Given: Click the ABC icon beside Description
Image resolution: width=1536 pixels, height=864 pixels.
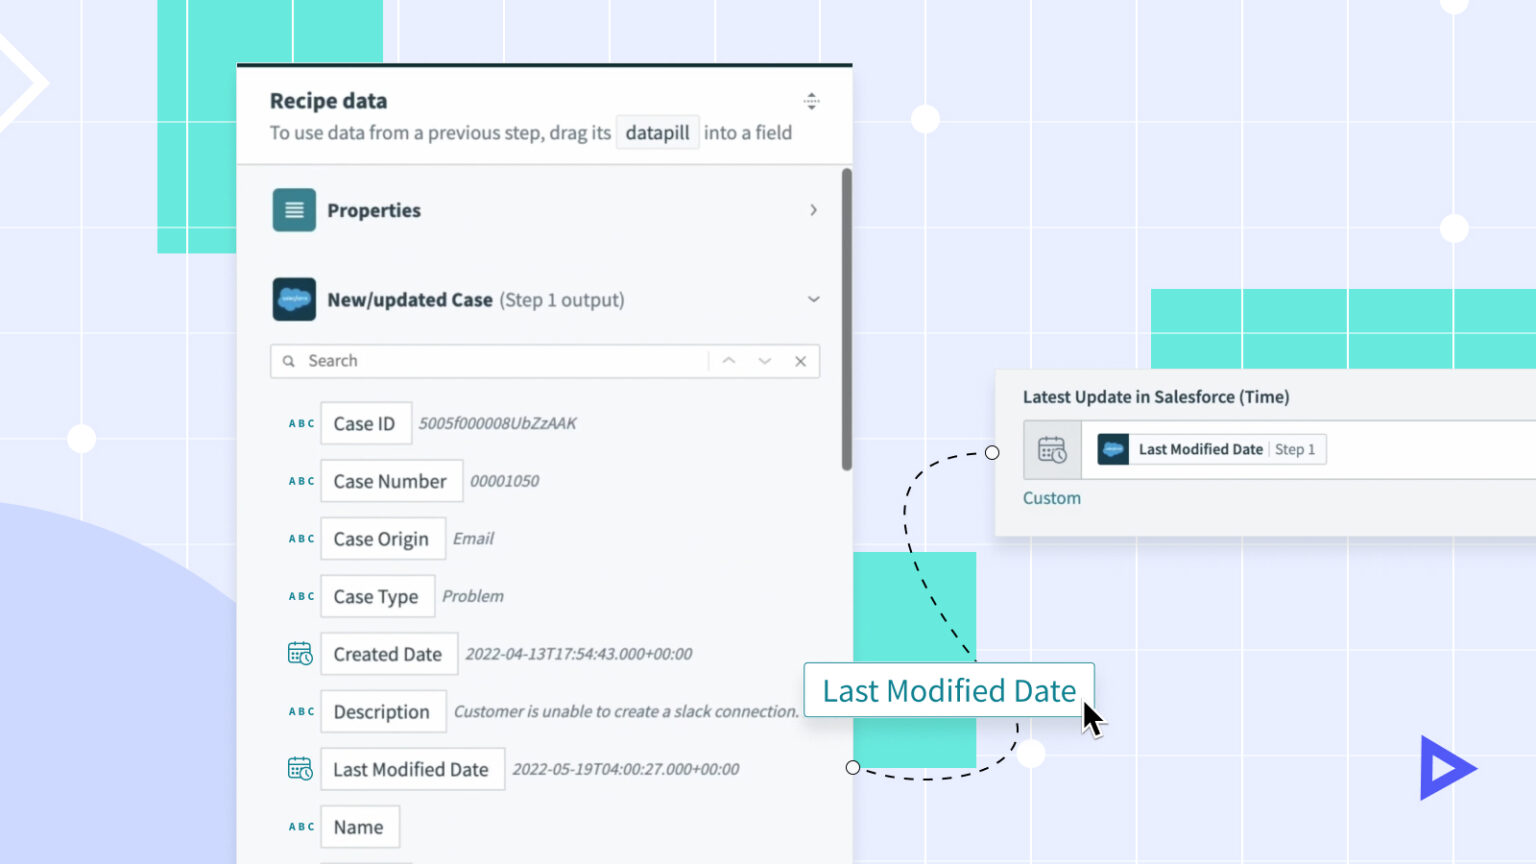Looking at the screenshot, I should click(300, 711).
